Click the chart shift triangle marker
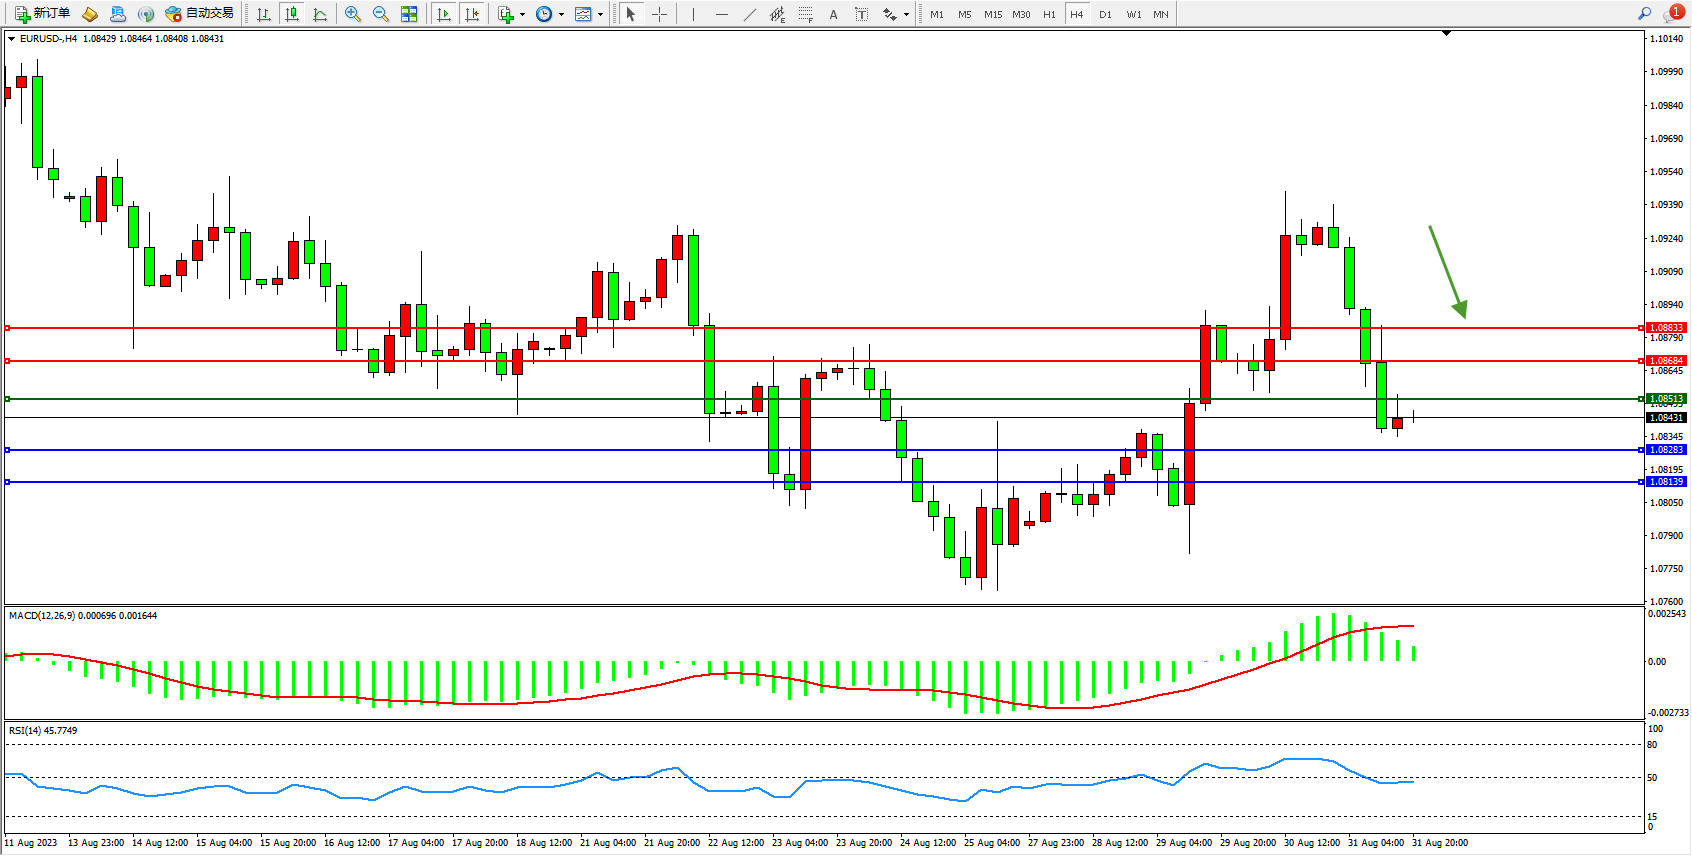1692x856 pixels. [1446, 34]
